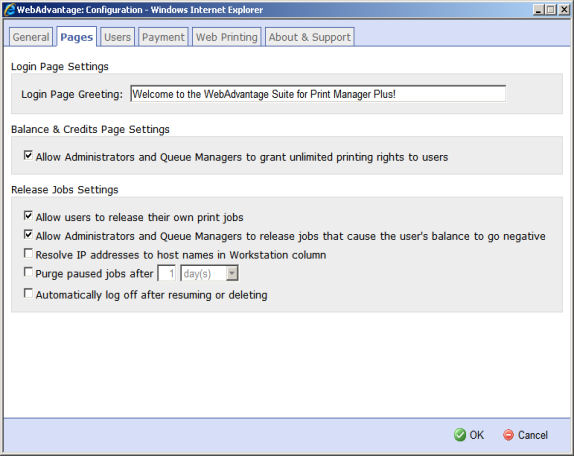
Task: Maximize the Configuration window
Action: (x=550, y=10)
